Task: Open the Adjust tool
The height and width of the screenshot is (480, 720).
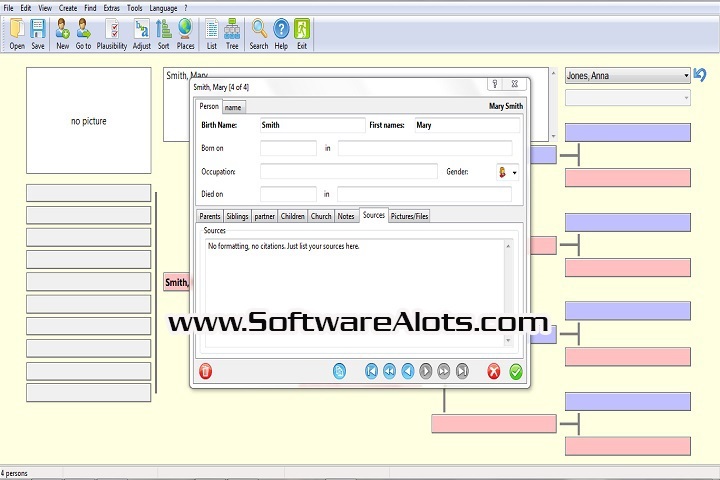Action: point(141,34)
